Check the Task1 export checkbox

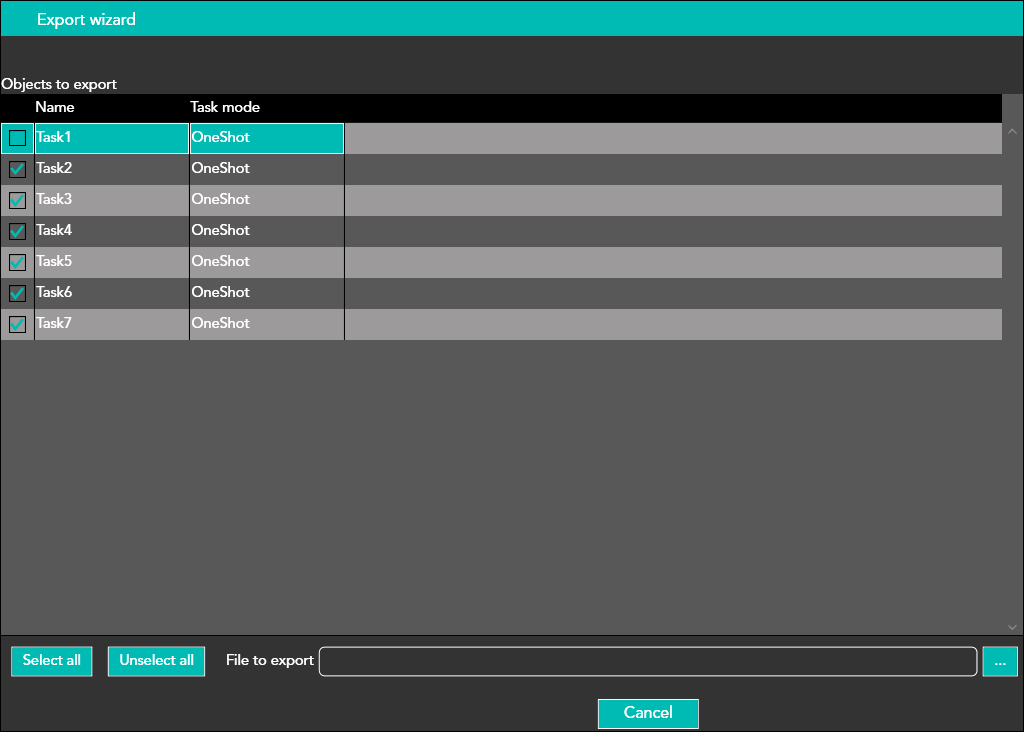point(17,138)
